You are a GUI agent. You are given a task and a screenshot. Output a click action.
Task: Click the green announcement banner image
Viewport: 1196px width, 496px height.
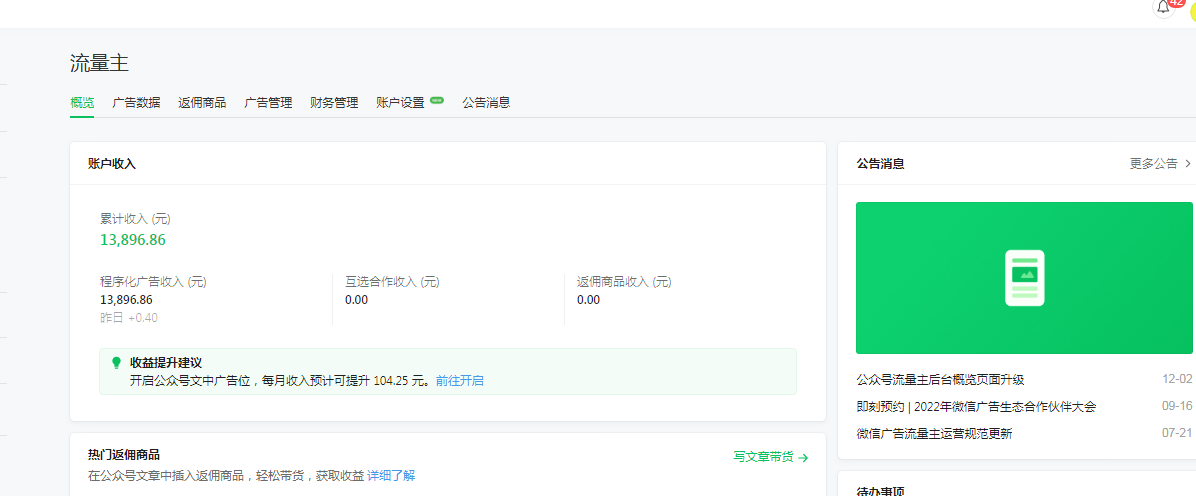tap(1024, 278)
